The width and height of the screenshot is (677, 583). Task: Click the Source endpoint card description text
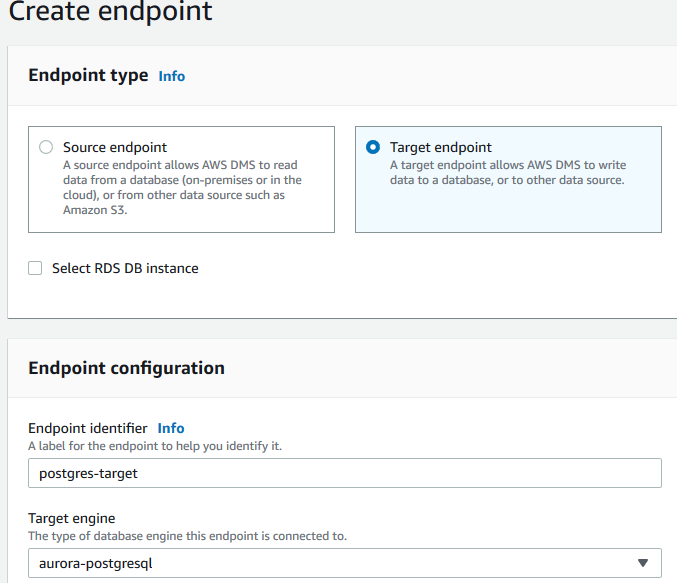click(180, 187)
